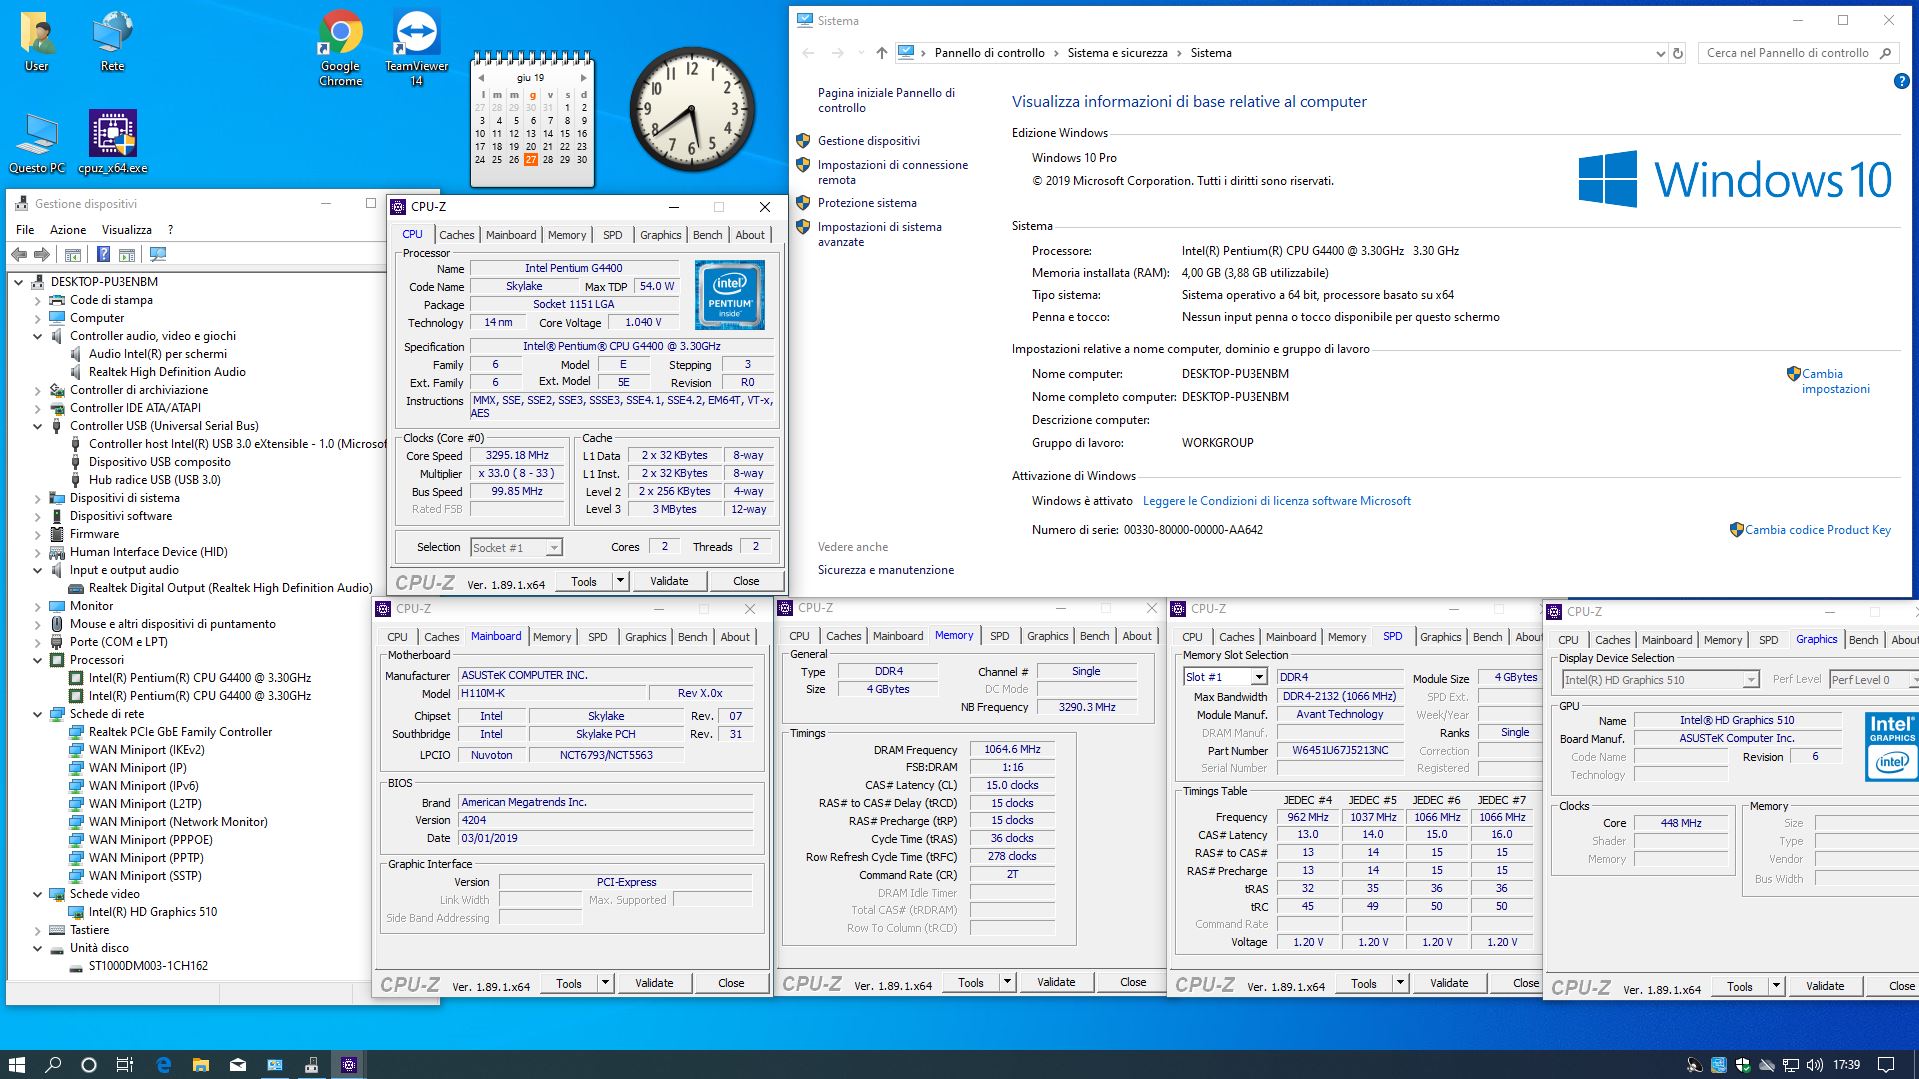Viewport: 1919px width, 1079px height.
Task: Switch to Caches tab in the Intel Pentium G4400 CPU-Z window
Action: (457, 235)
